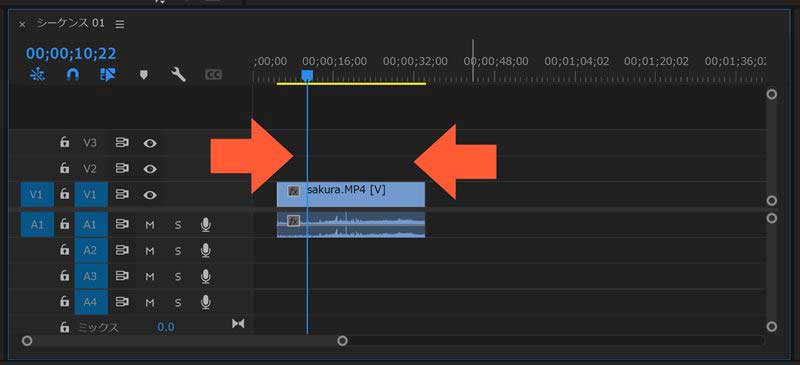The image size is (800, 365).
Task: Click the time ruler at 00;00;32;00
Action: [x=415, y=62]
